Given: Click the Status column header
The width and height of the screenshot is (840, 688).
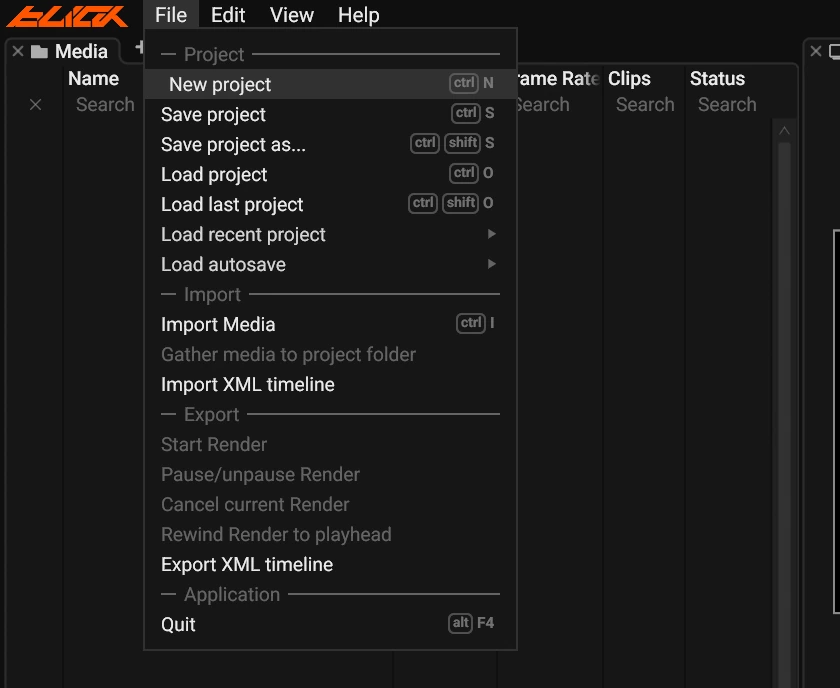Looking at the screenshot, I should tap(717, 79).
